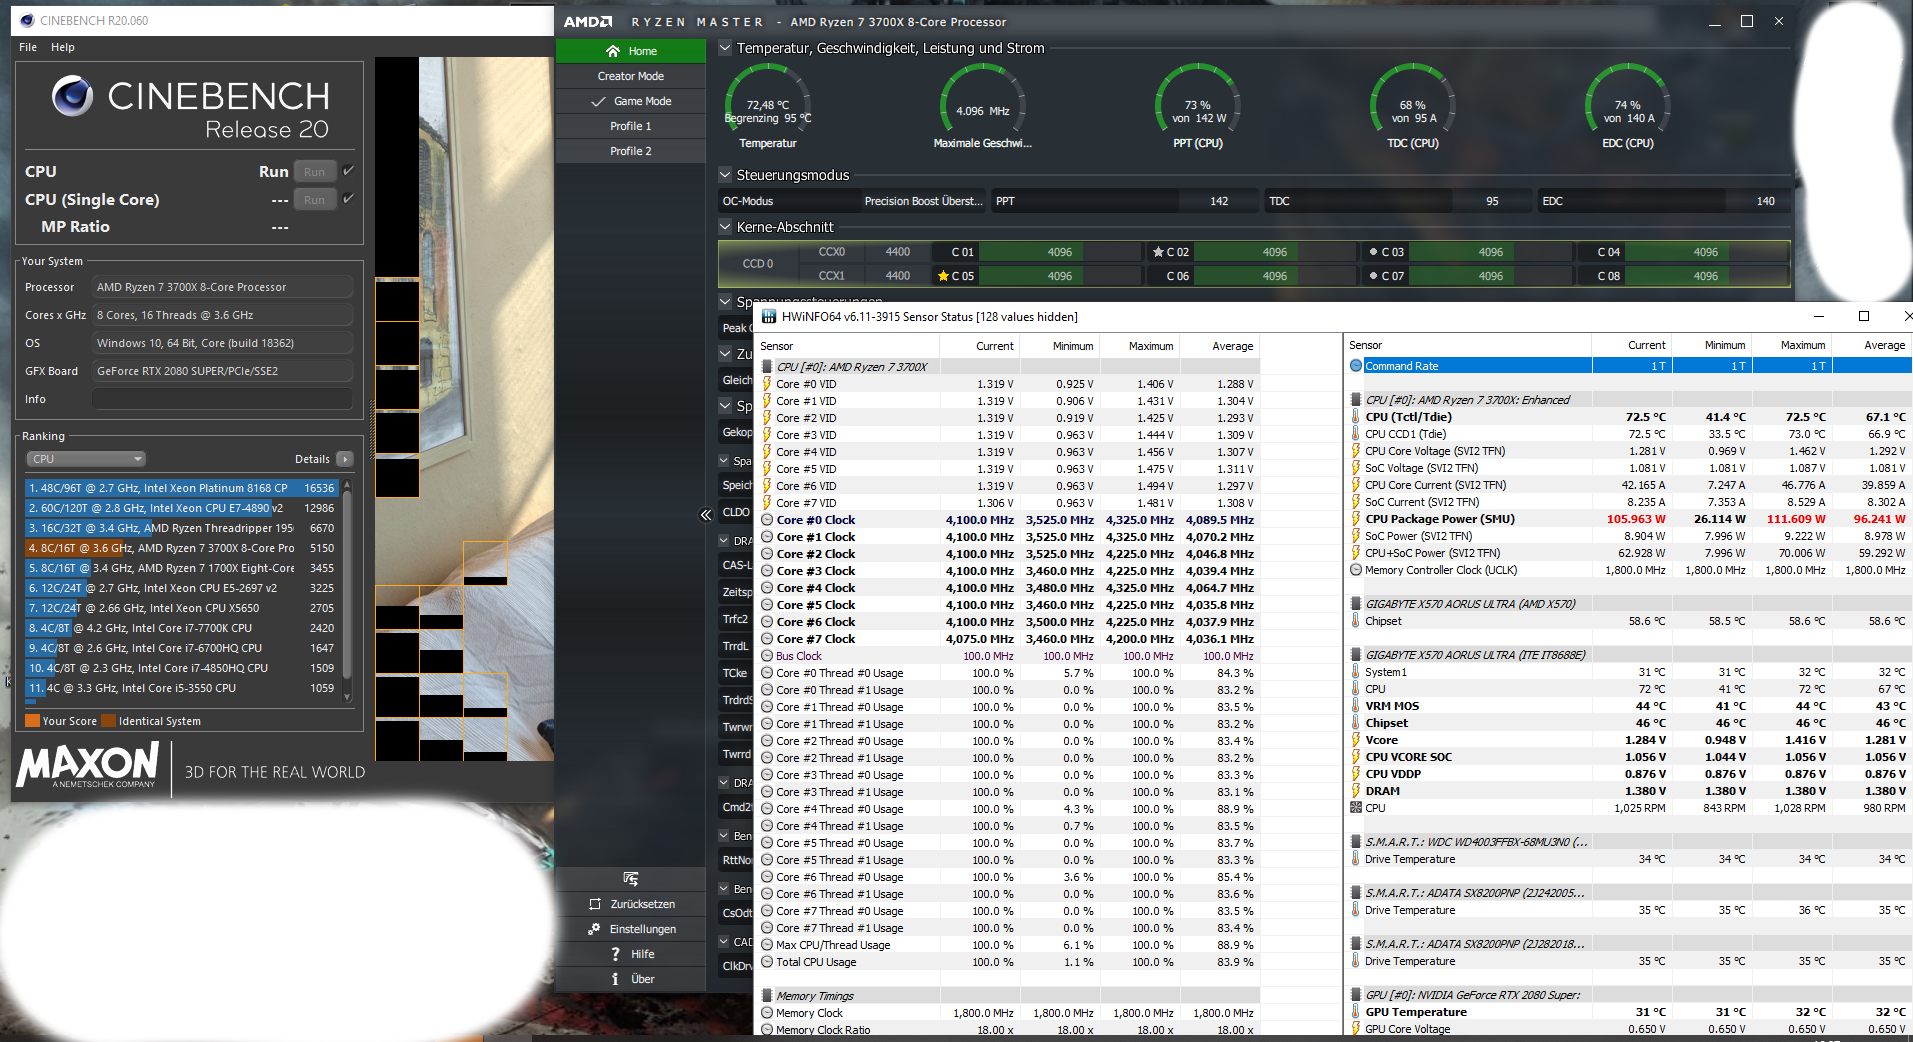Select the CPU Package Power (SMU) row
The width and height of the screenshot is (1913, 1042).
(1629, 519)
